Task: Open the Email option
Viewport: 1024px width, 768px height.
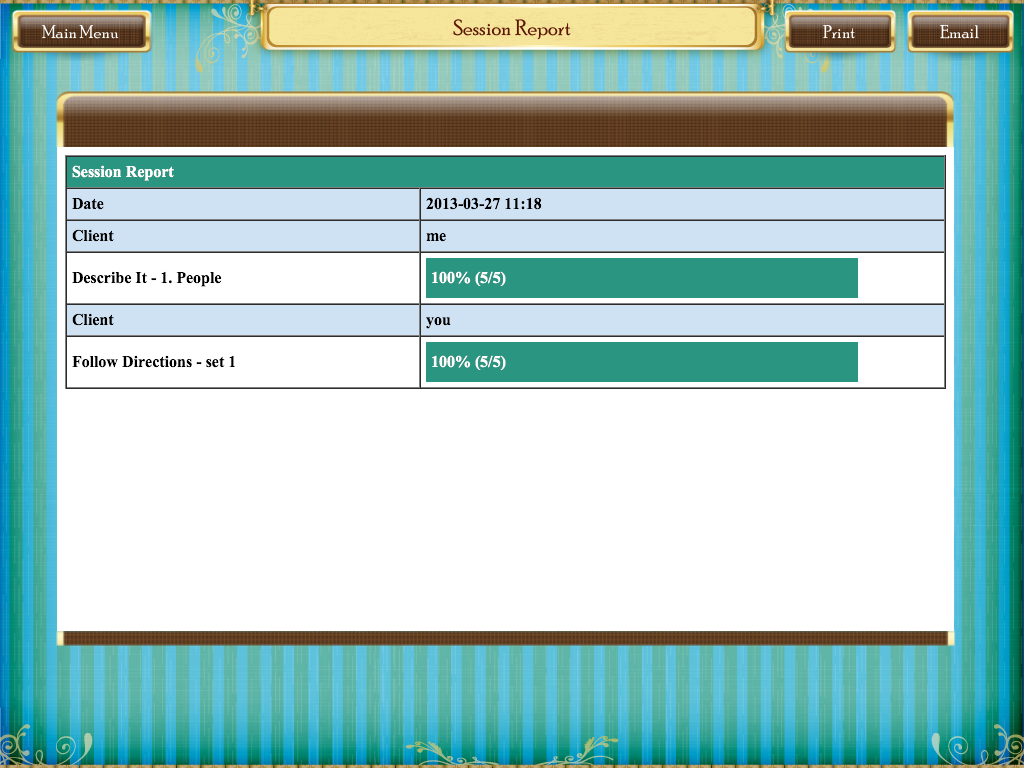Action: coord(959,32)
